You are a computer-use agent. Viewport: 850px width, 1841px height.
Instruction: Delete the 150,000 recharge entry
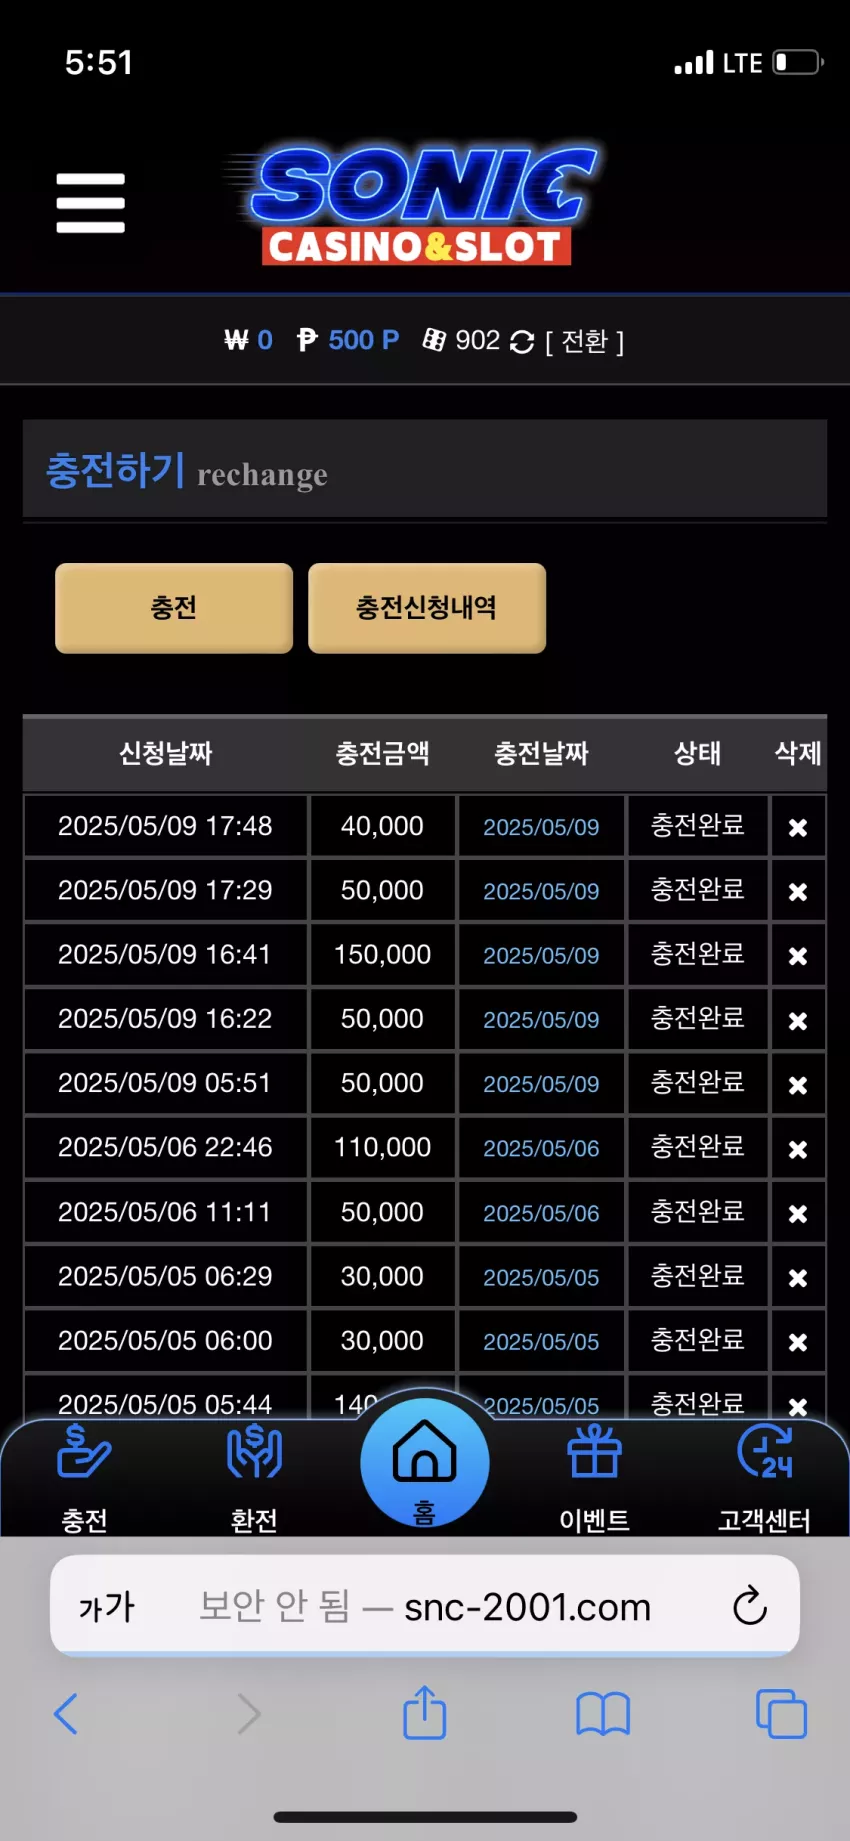tap(798, 956)
